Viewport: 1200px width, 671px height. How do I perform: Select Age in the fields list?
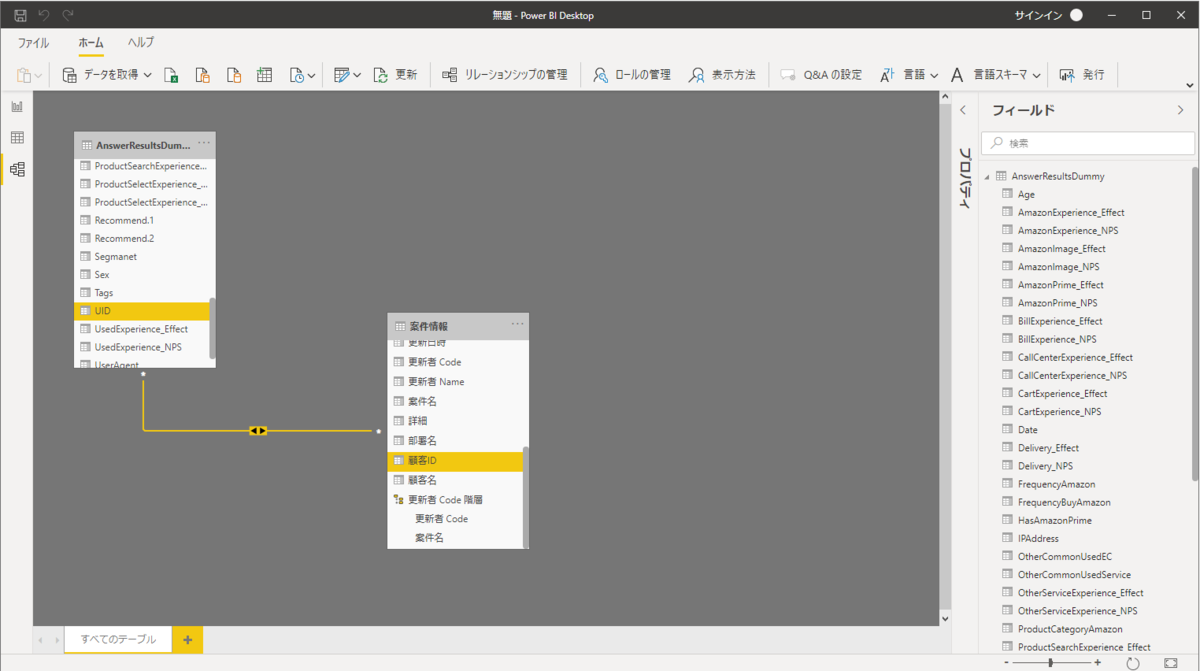[x=1026, y=194]
